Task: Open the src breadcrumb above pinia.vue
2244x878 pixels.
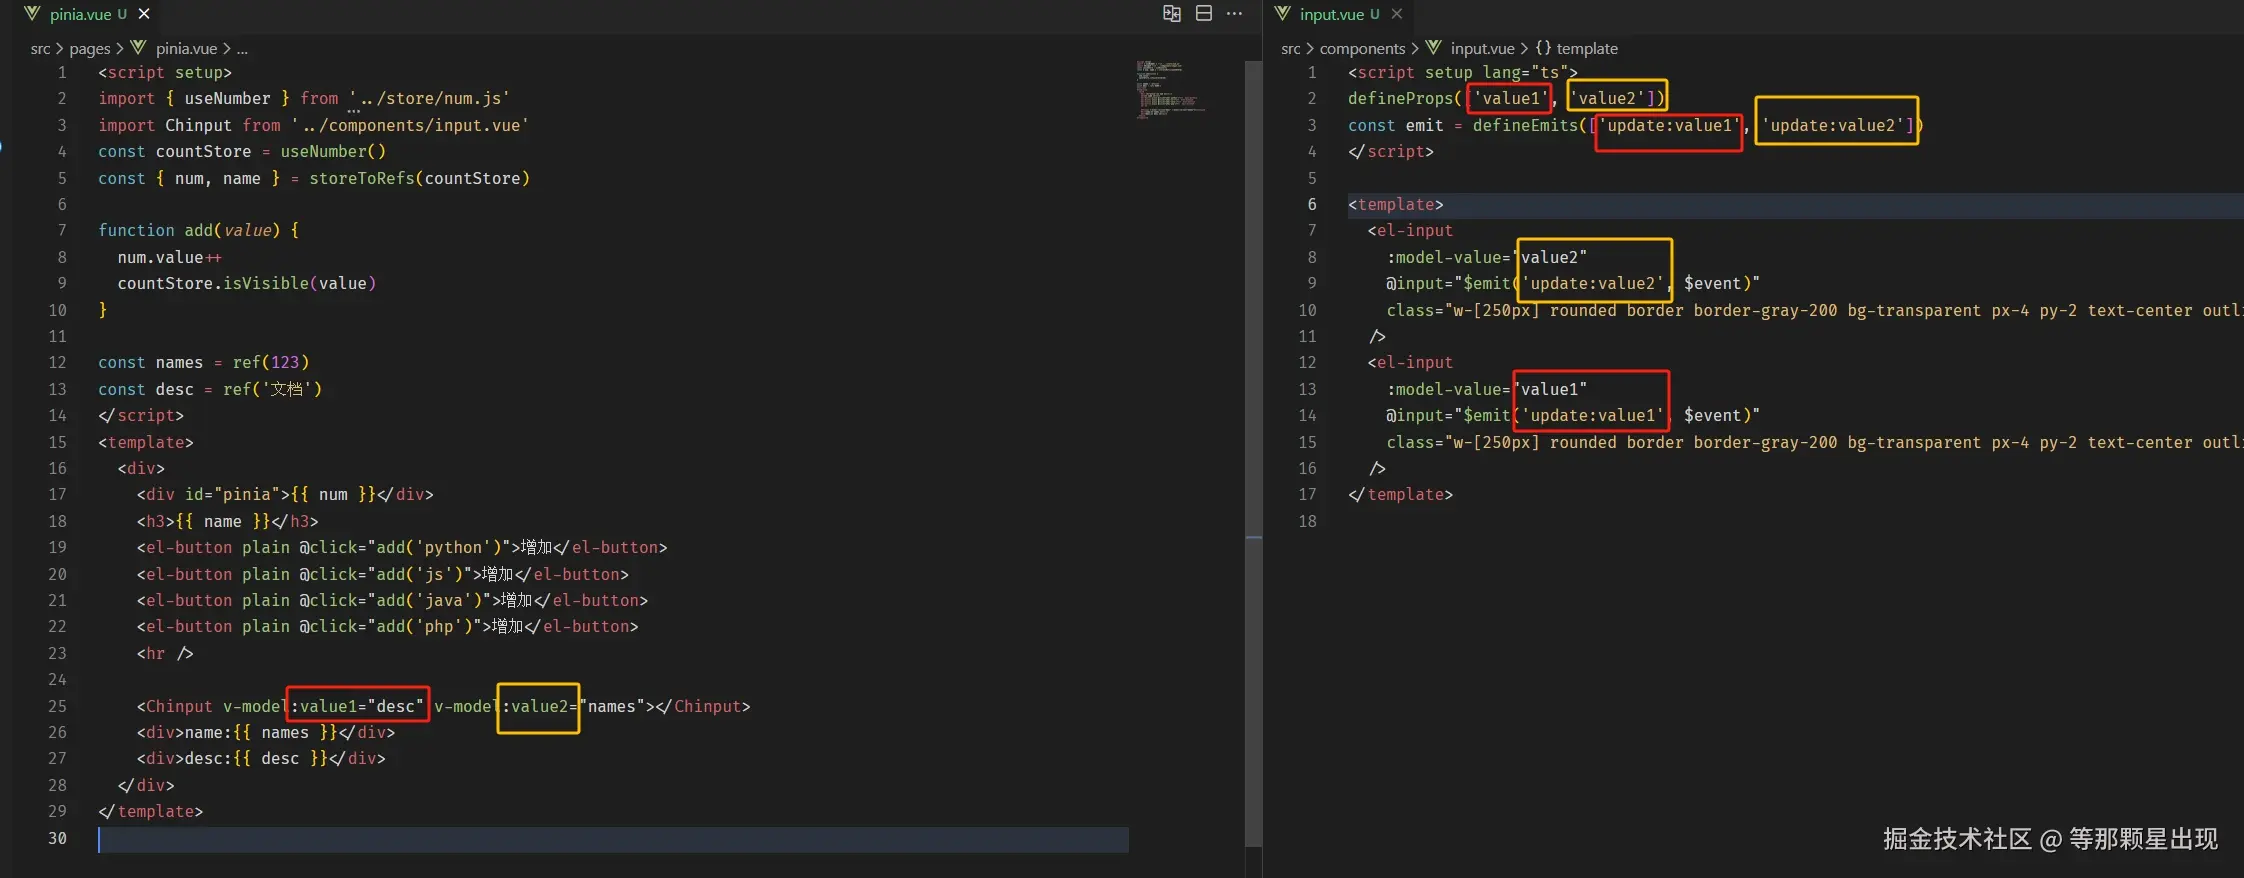Action: pyautogui.click(x=40, y=48)
